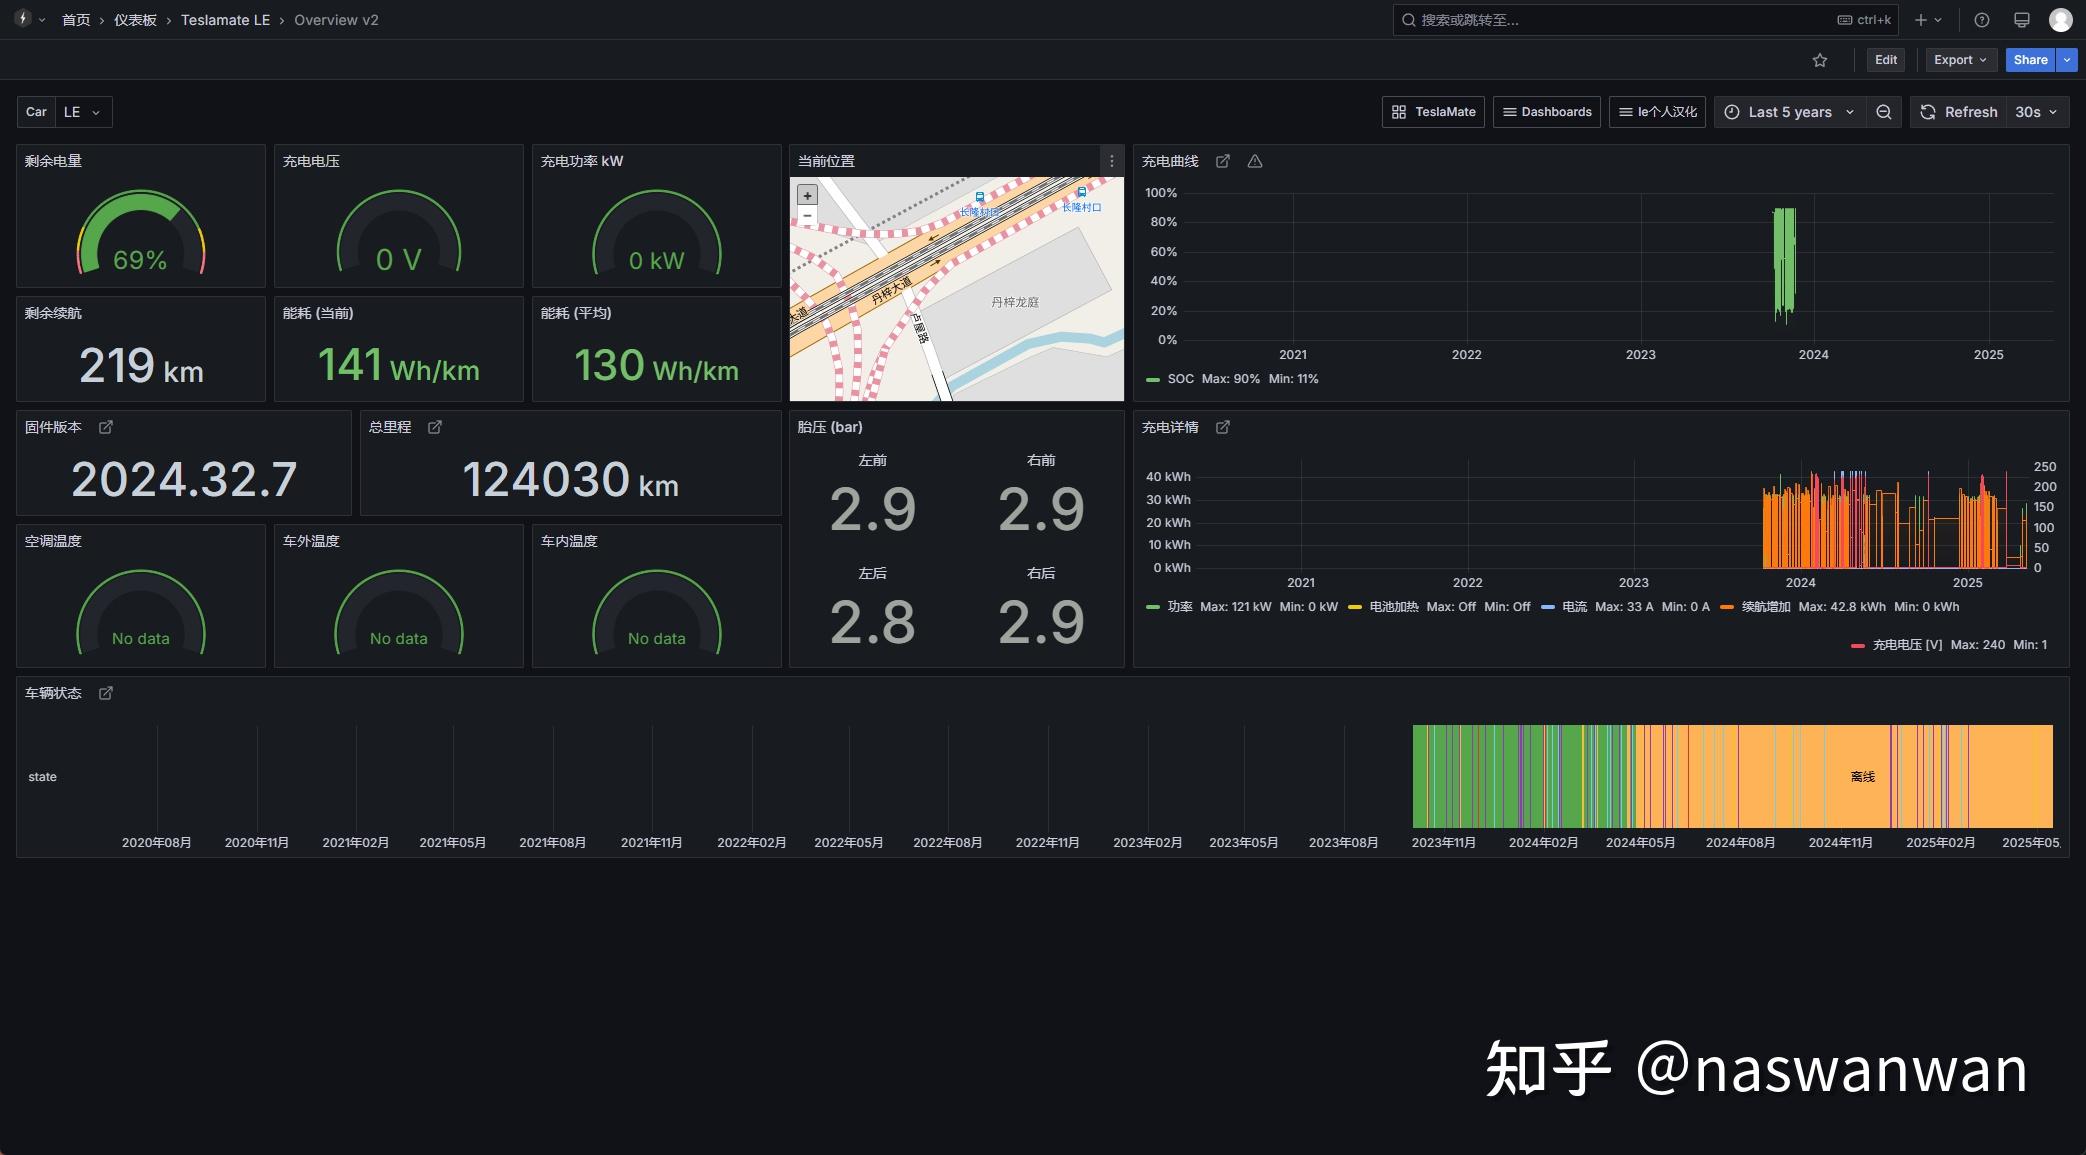Open the 当前位置 panel kebab menu
The image size is (2086, 1155).
(x=1111, y=160)
